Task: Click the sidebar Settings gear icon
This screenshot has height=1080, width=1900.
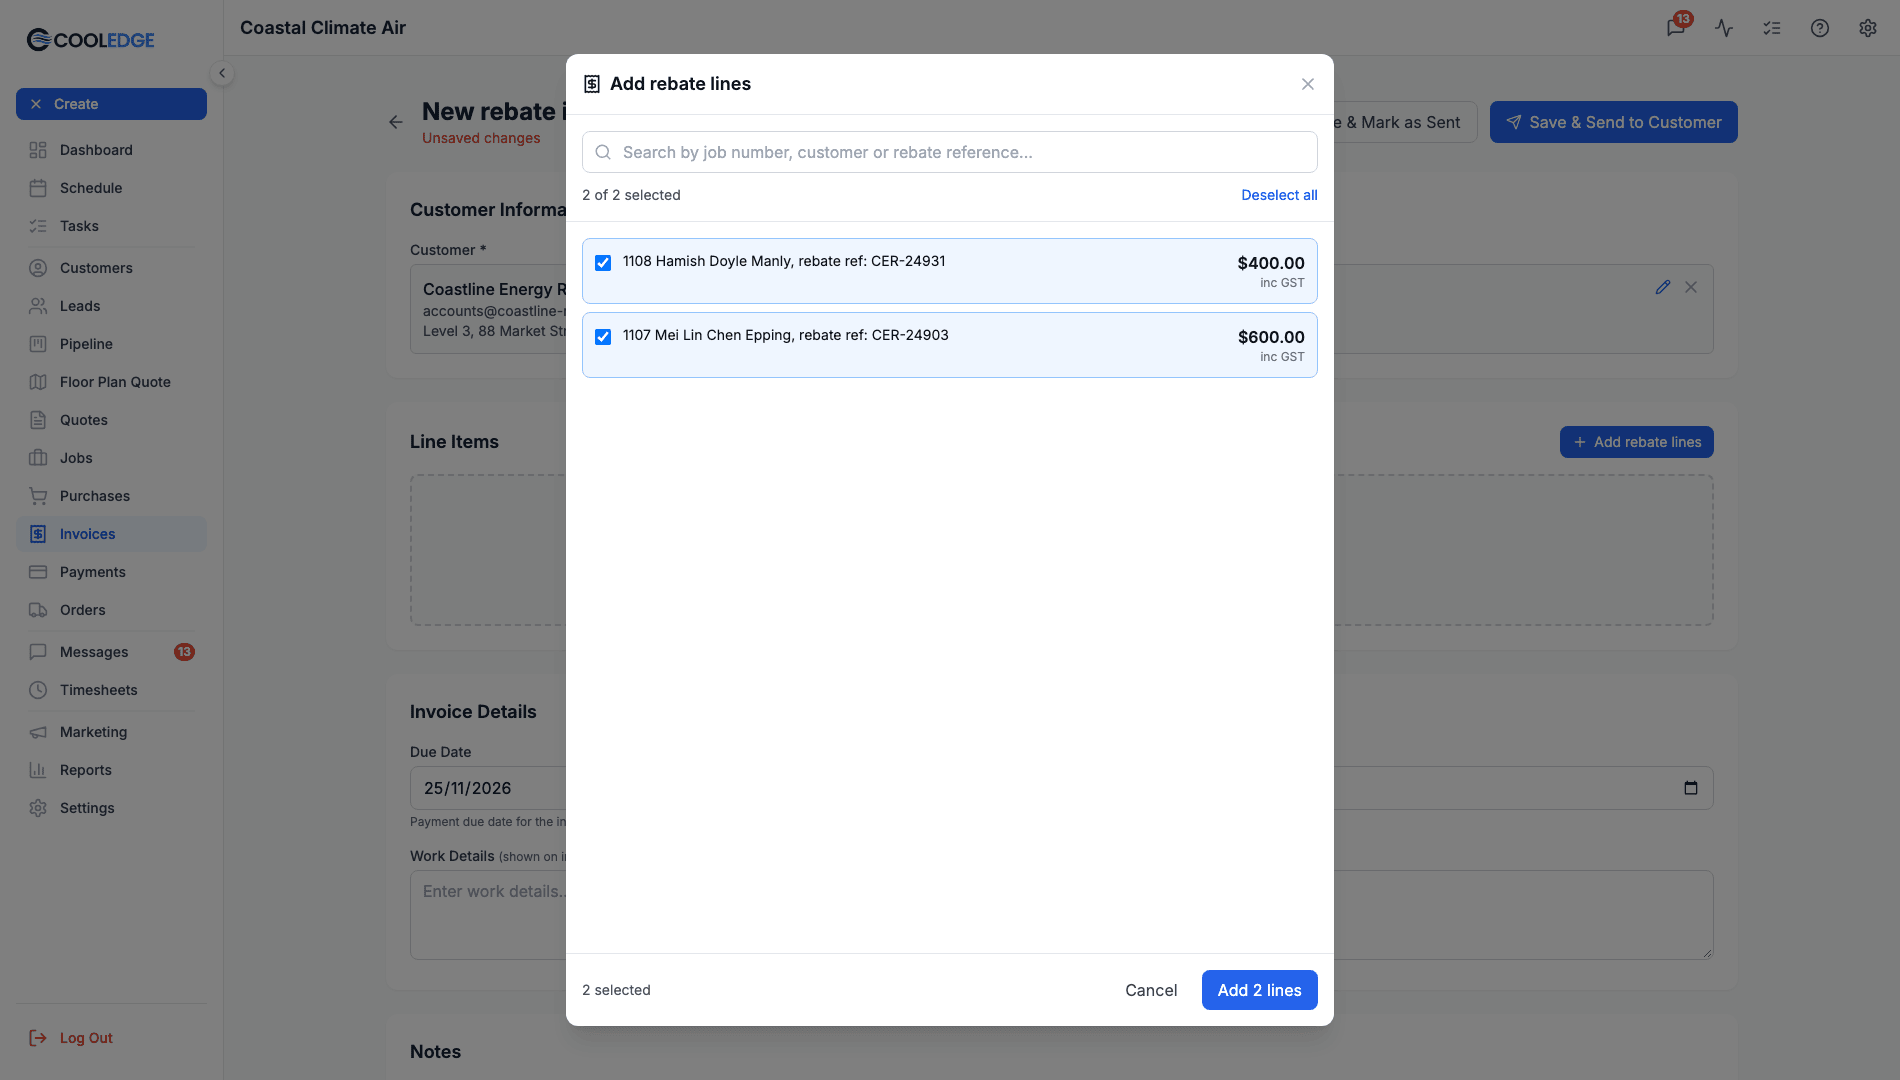Action: point(38,808)
